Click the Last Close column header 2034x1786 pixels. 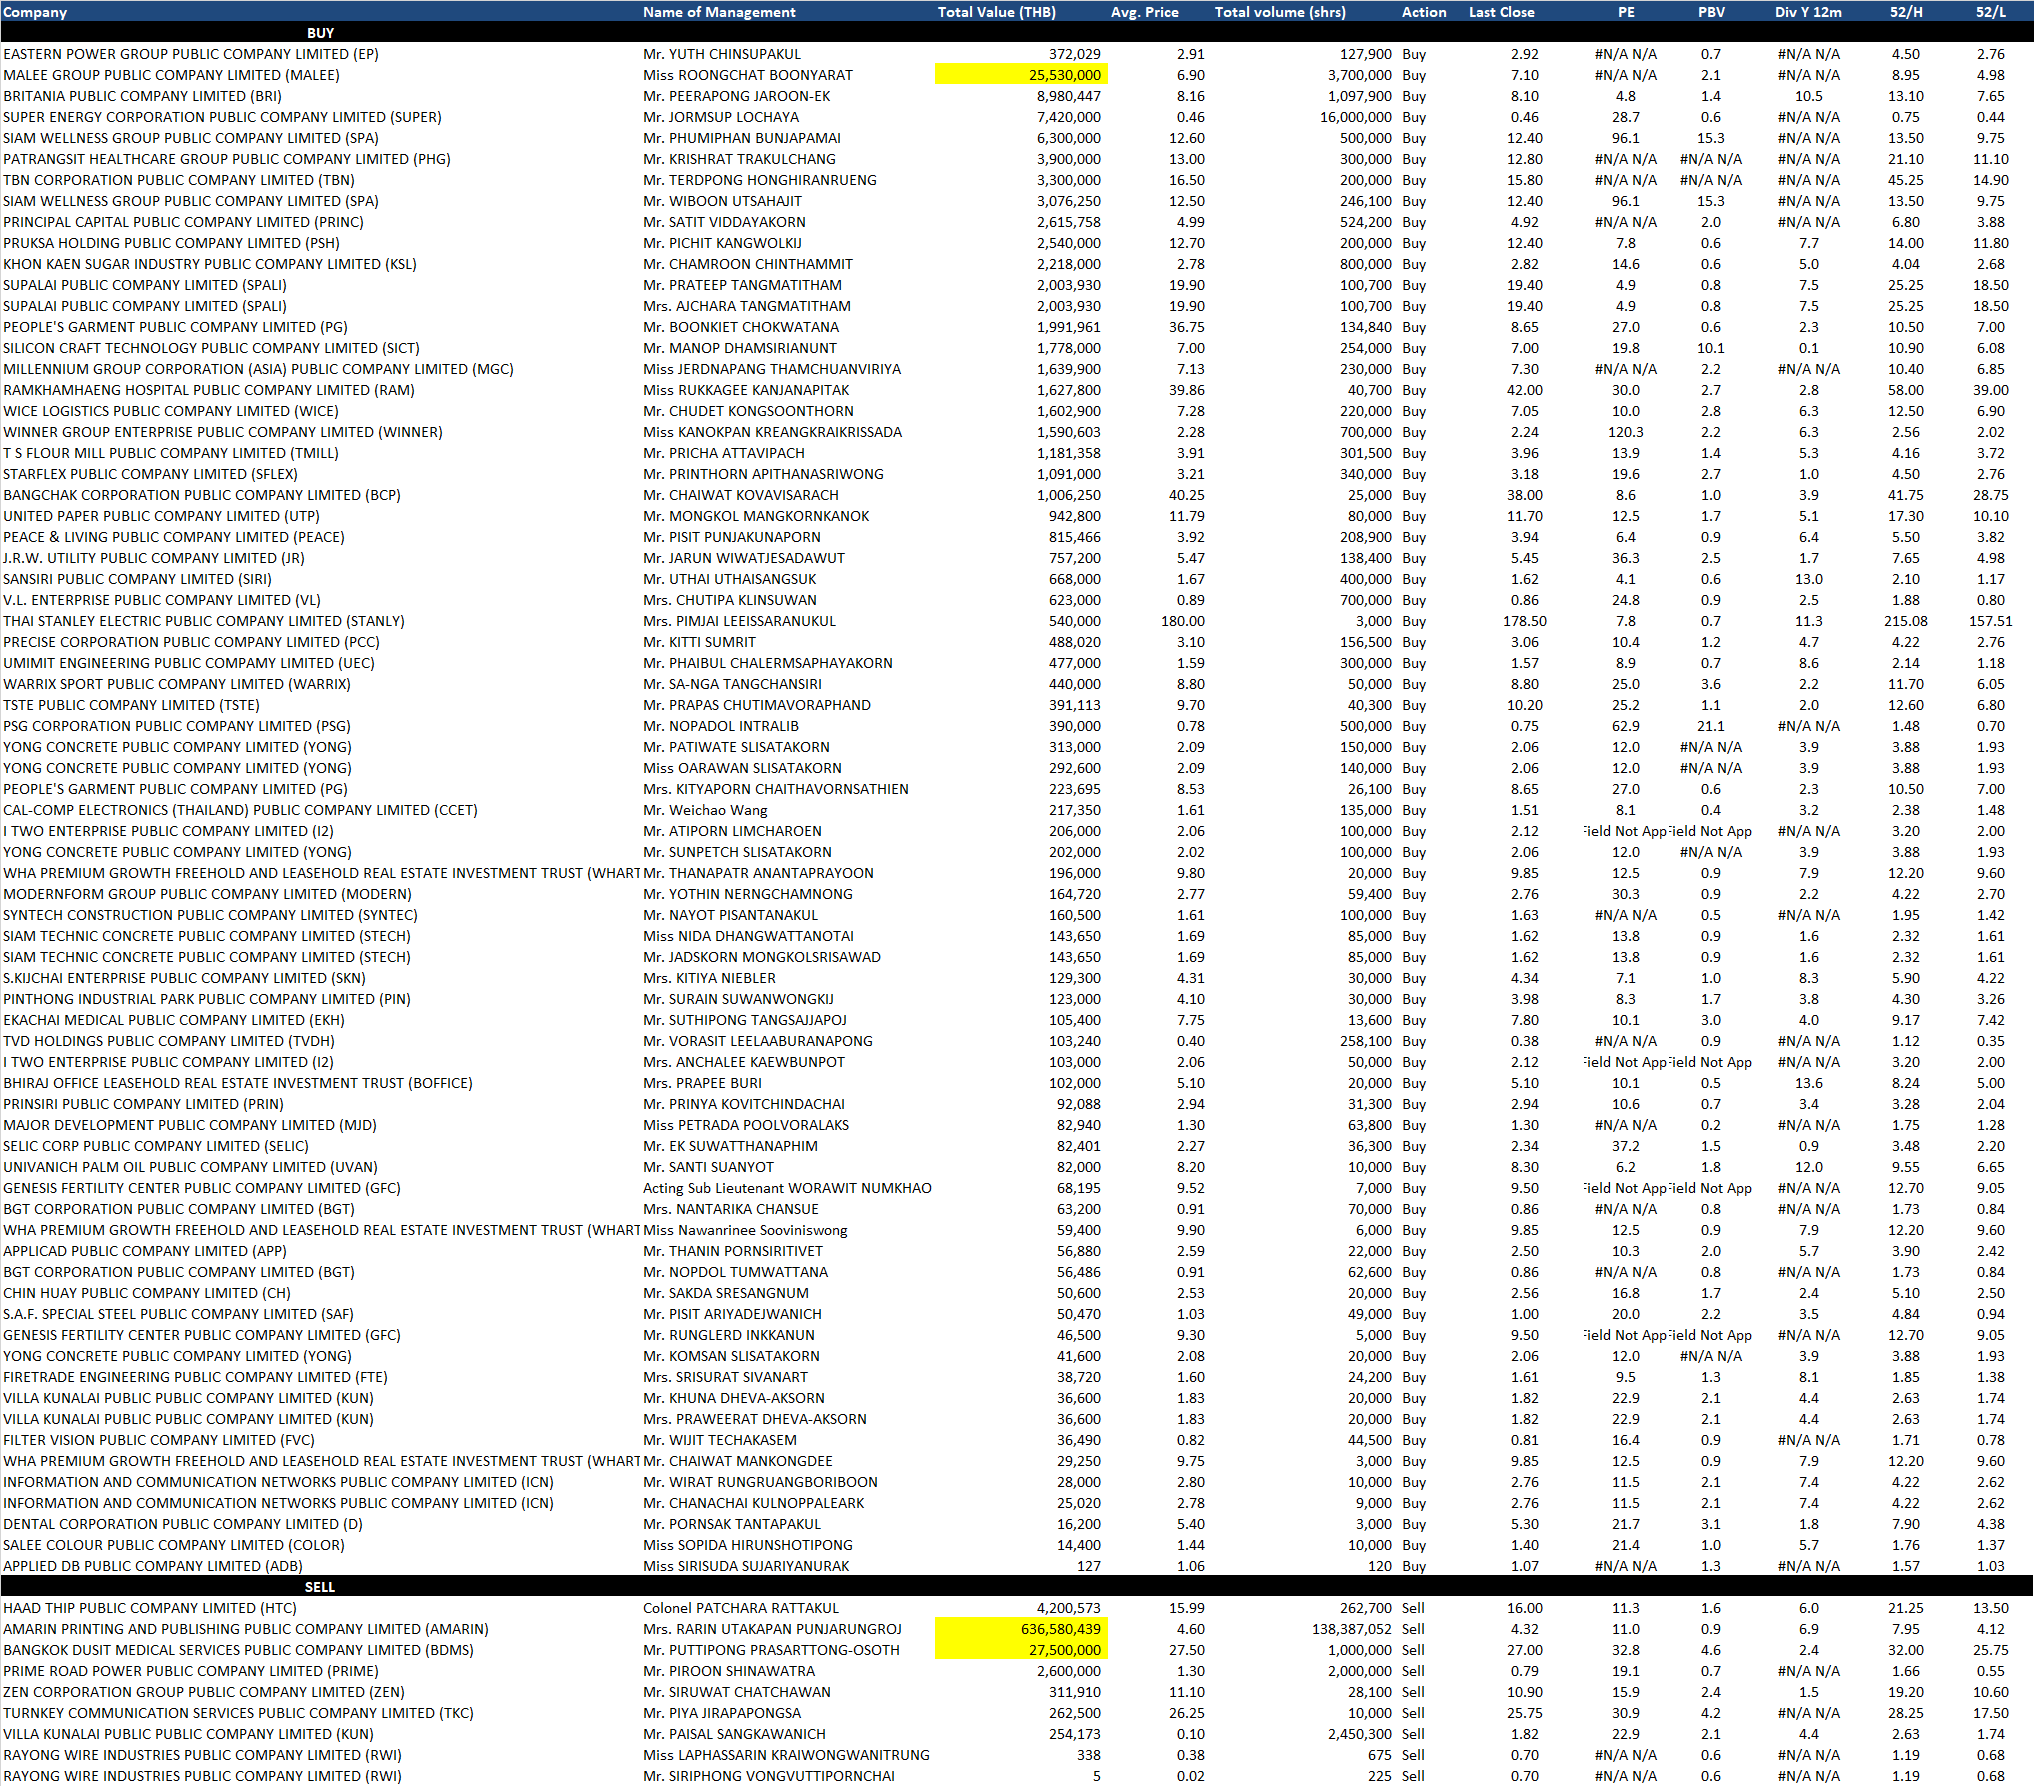(1501, 12)
